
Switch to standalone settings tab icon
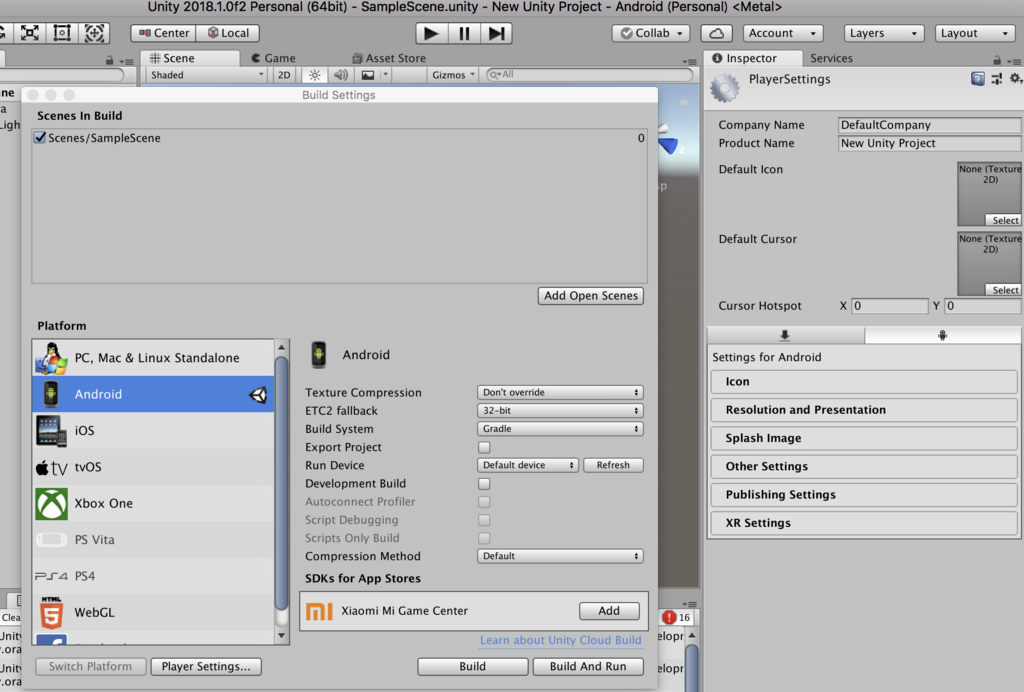[786, 336]
